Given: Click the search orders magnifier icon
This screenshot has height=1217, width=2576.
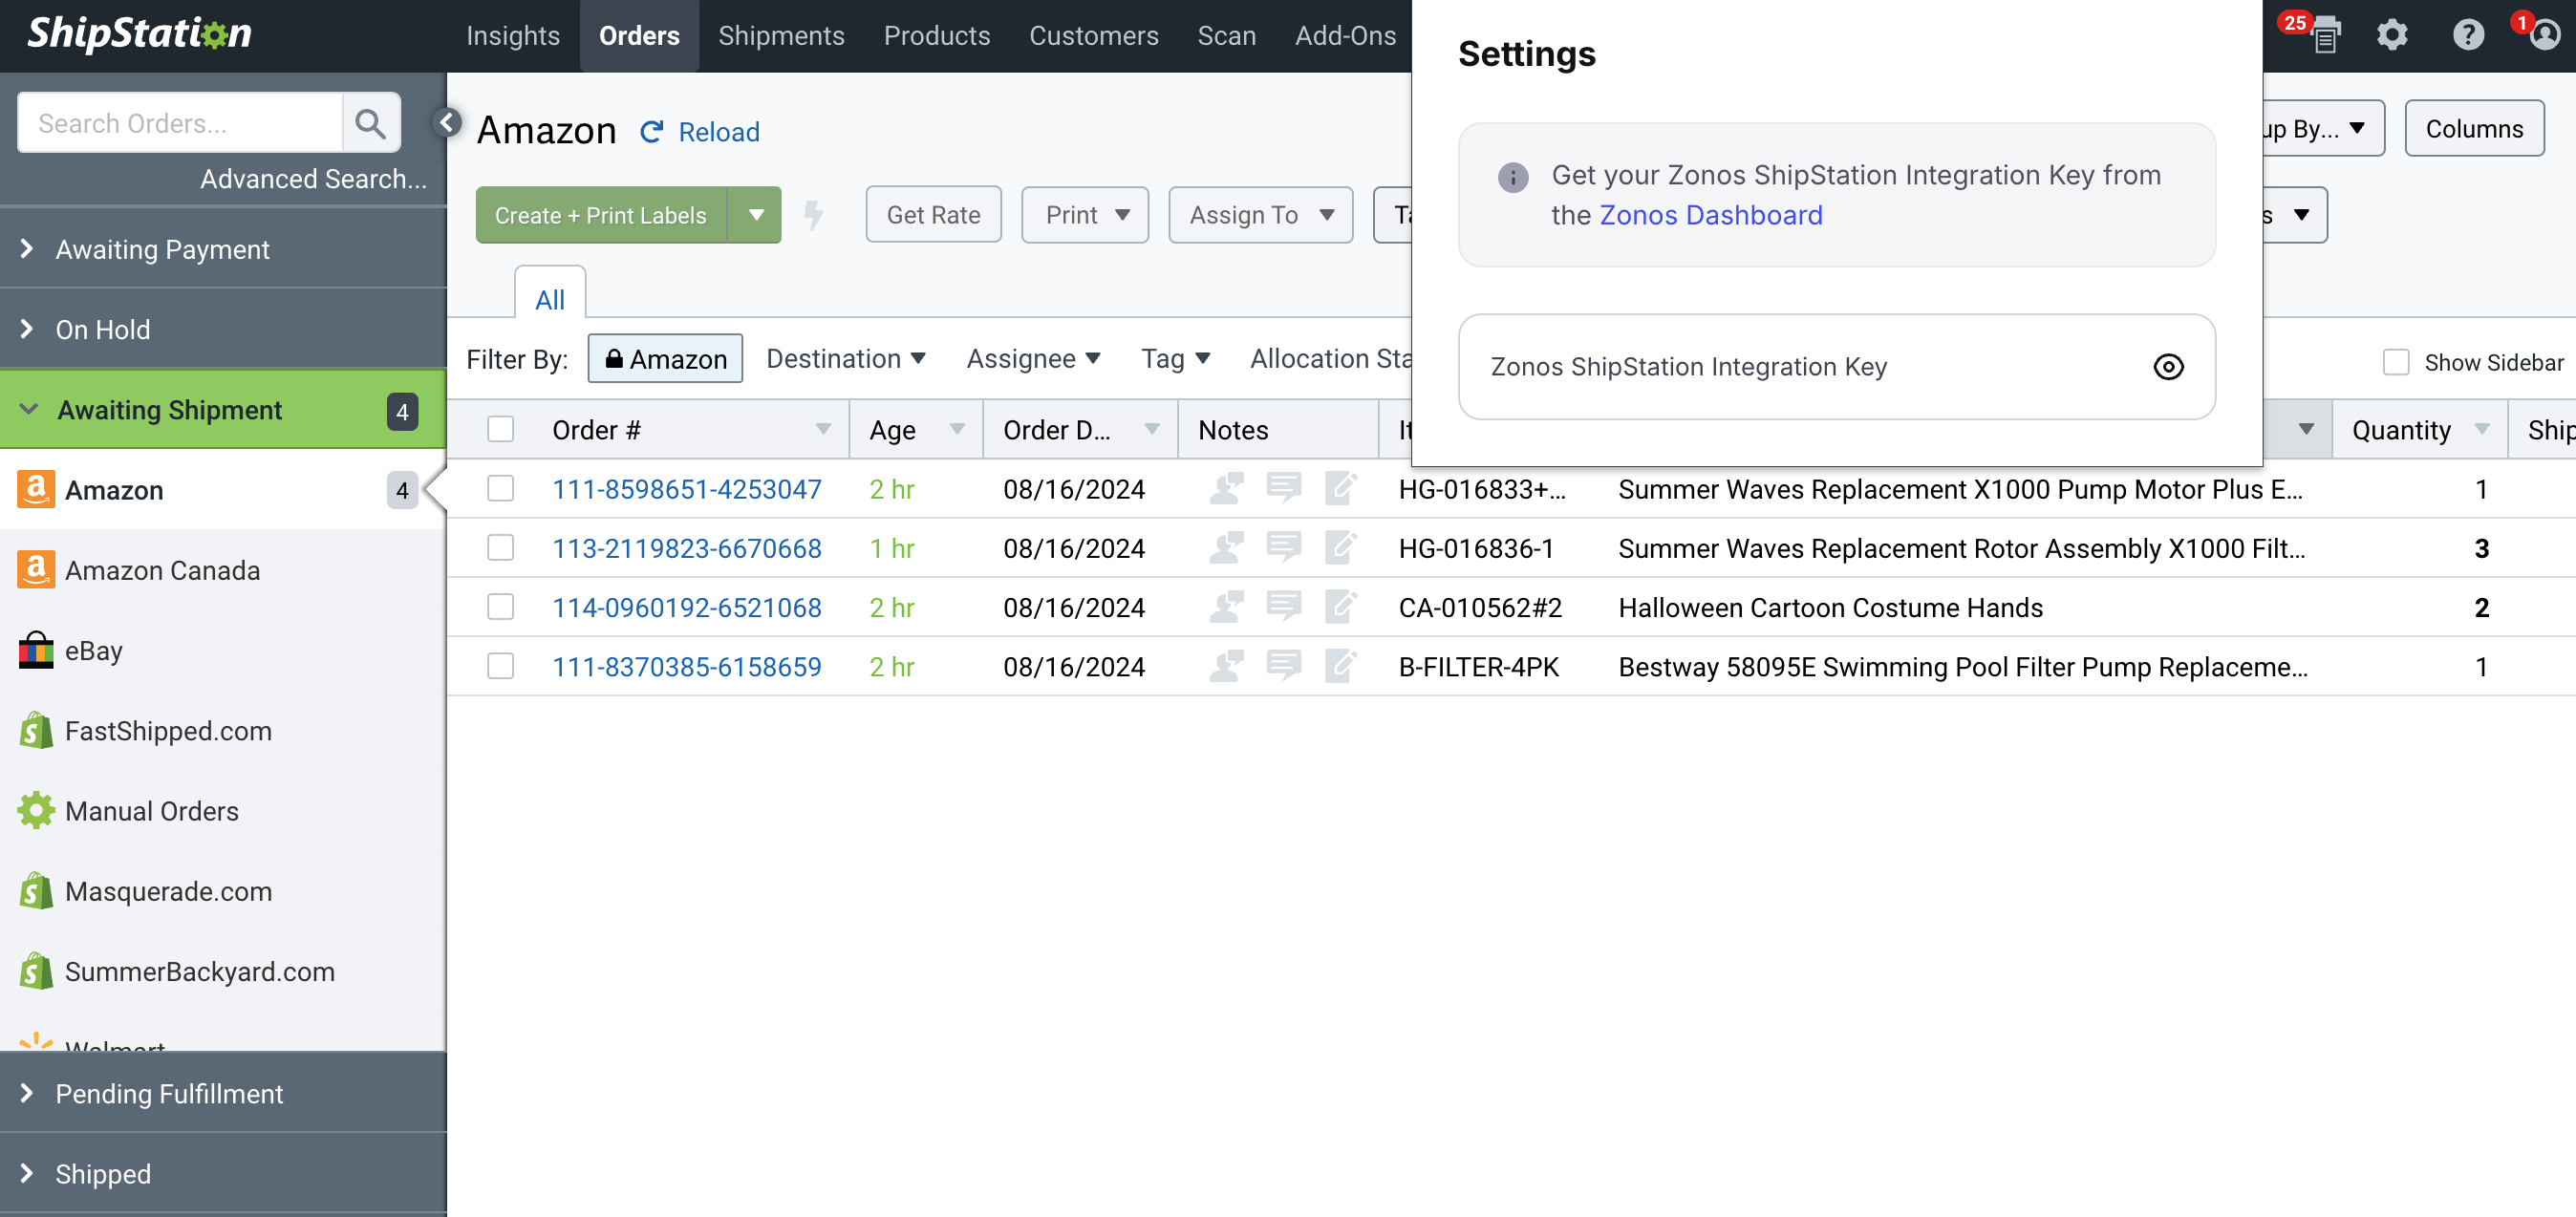Looking at the screenshot, I should point(372,123).
